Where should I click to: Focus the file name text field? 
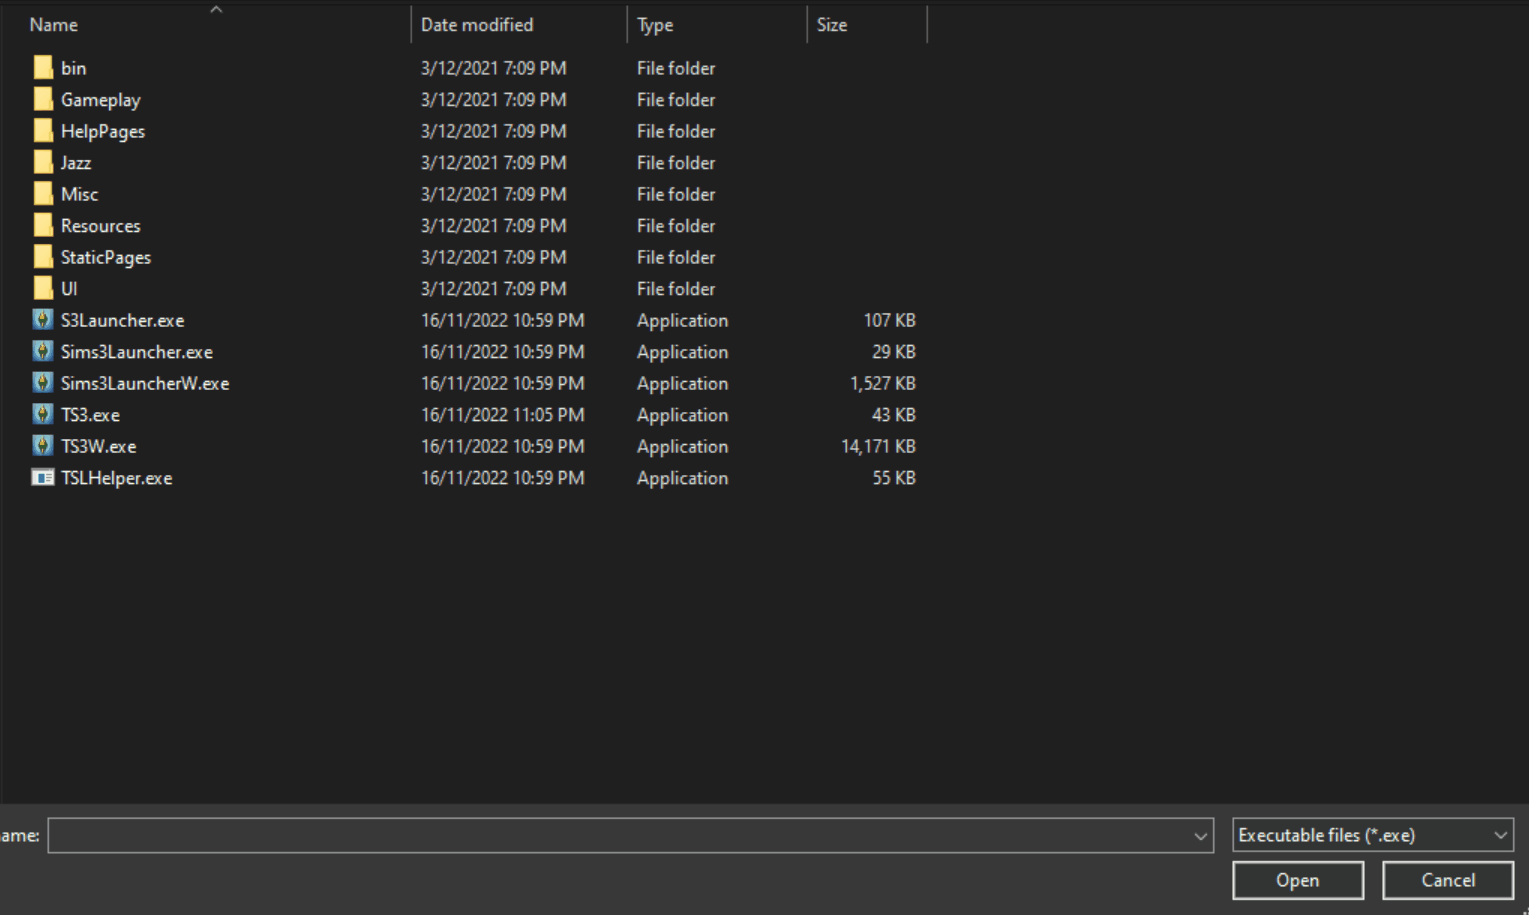620,836
